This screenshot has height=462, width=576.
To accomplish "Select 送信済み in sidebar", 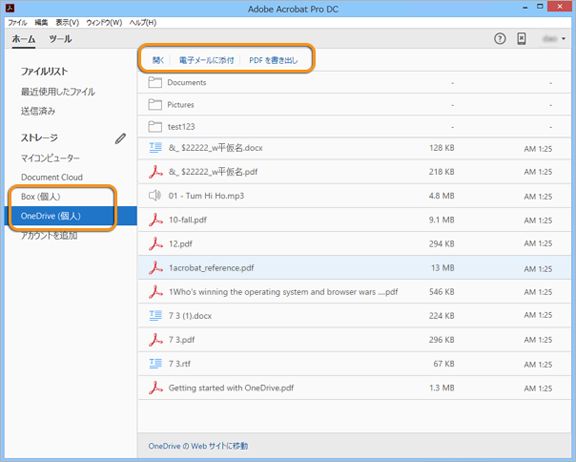I will [38, 111].
